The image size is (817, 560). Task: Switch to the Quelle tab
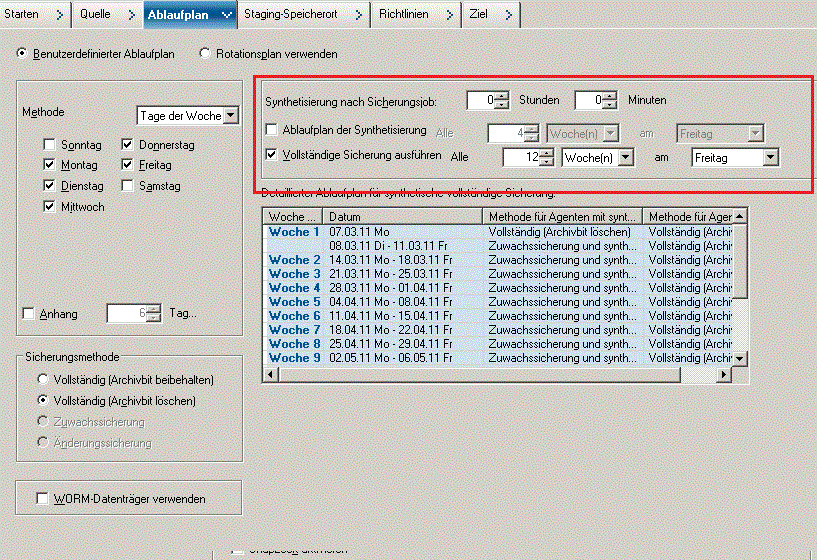tap(94, 13)
